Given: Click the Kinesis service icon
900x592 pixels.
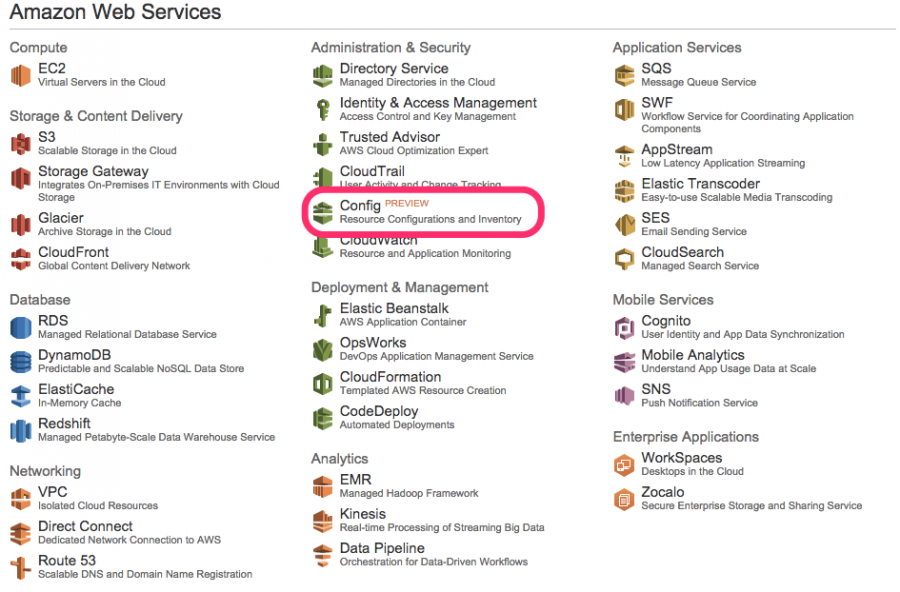Looking at the screenshot, I should click(323, 521).
